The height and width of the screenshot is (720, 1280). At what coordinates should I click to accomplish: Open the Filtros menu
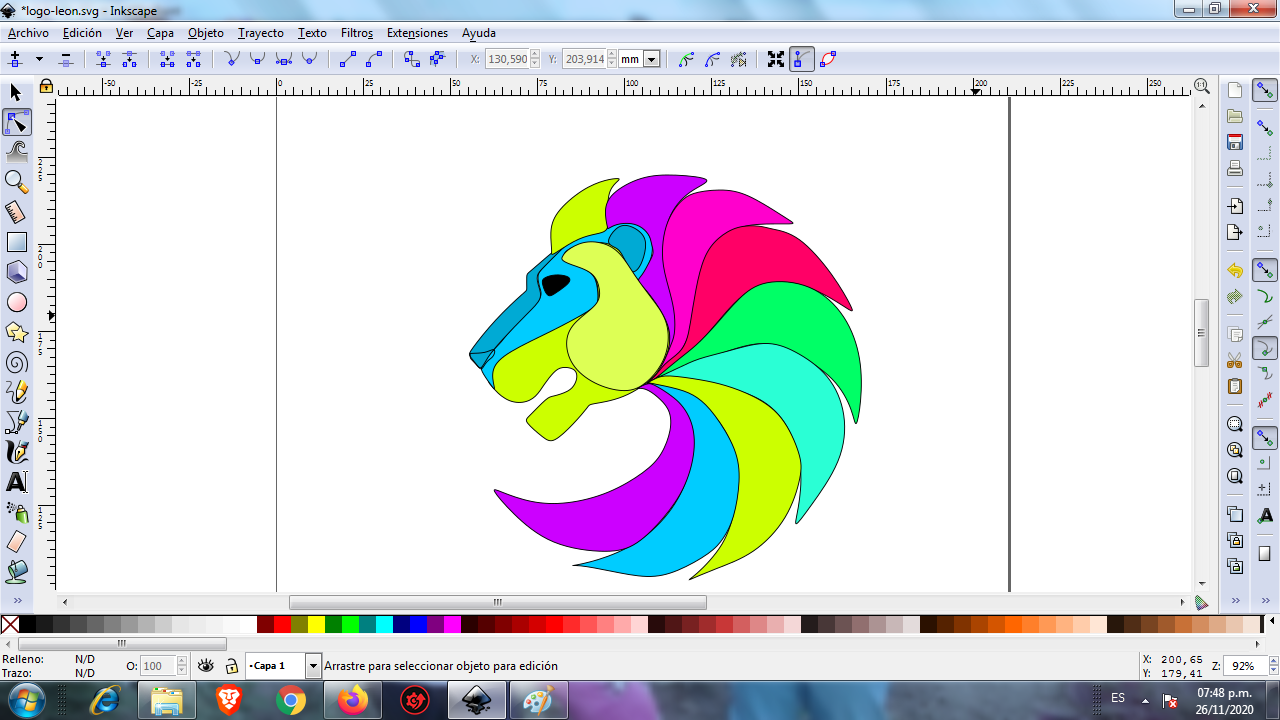coord(357,33)
